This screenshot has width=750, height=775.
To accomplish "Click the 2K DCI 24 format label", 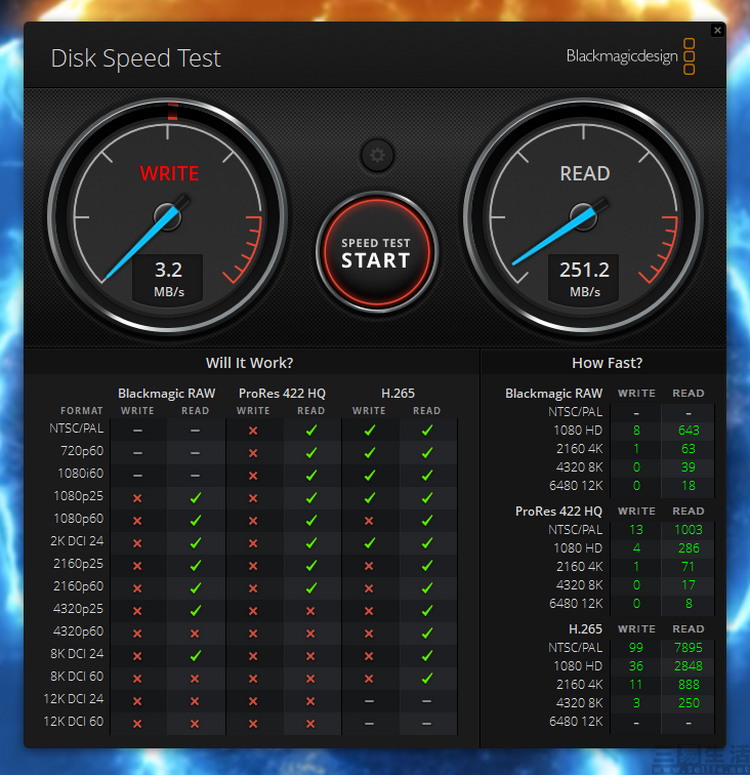I will coord(77,541).
